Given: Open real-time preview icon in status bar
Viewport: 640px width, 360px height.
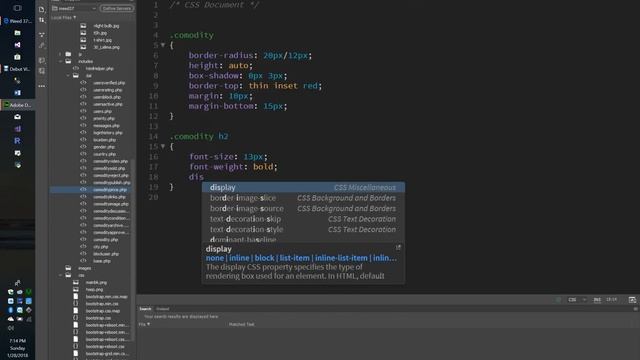Looking at the screenshot, I should 632,300.
